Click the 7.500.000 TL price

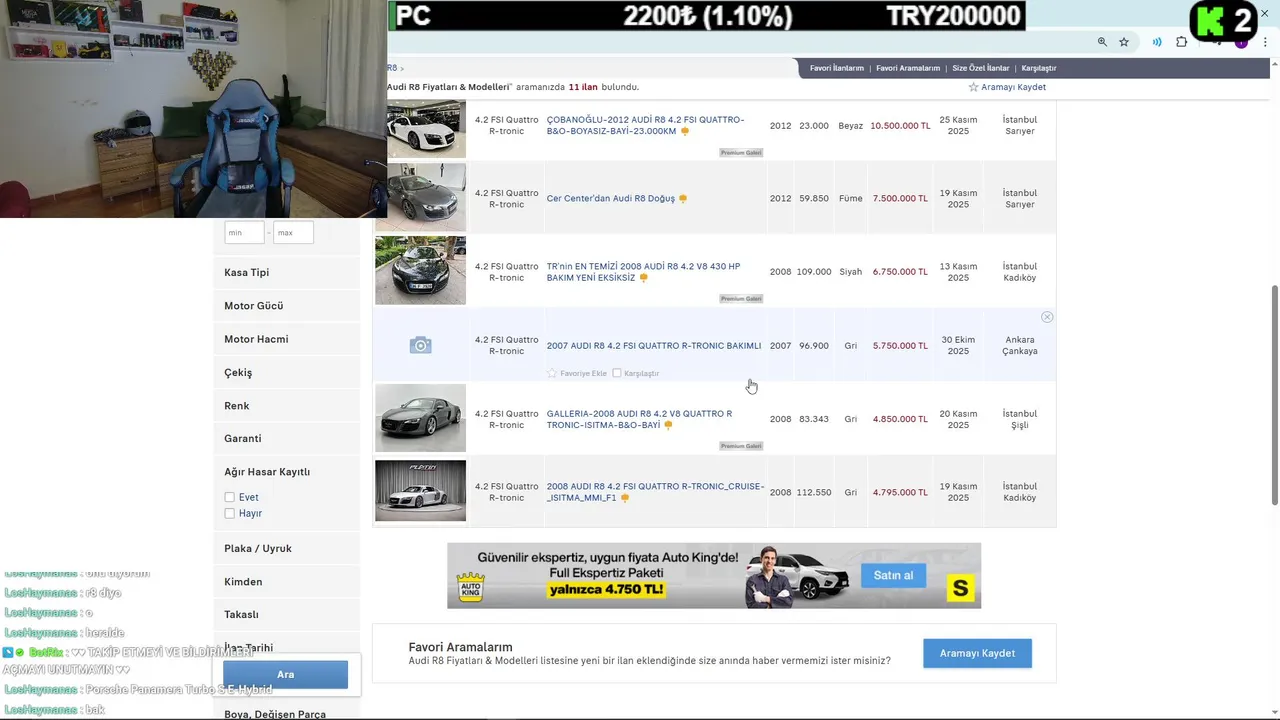point(900,199)
